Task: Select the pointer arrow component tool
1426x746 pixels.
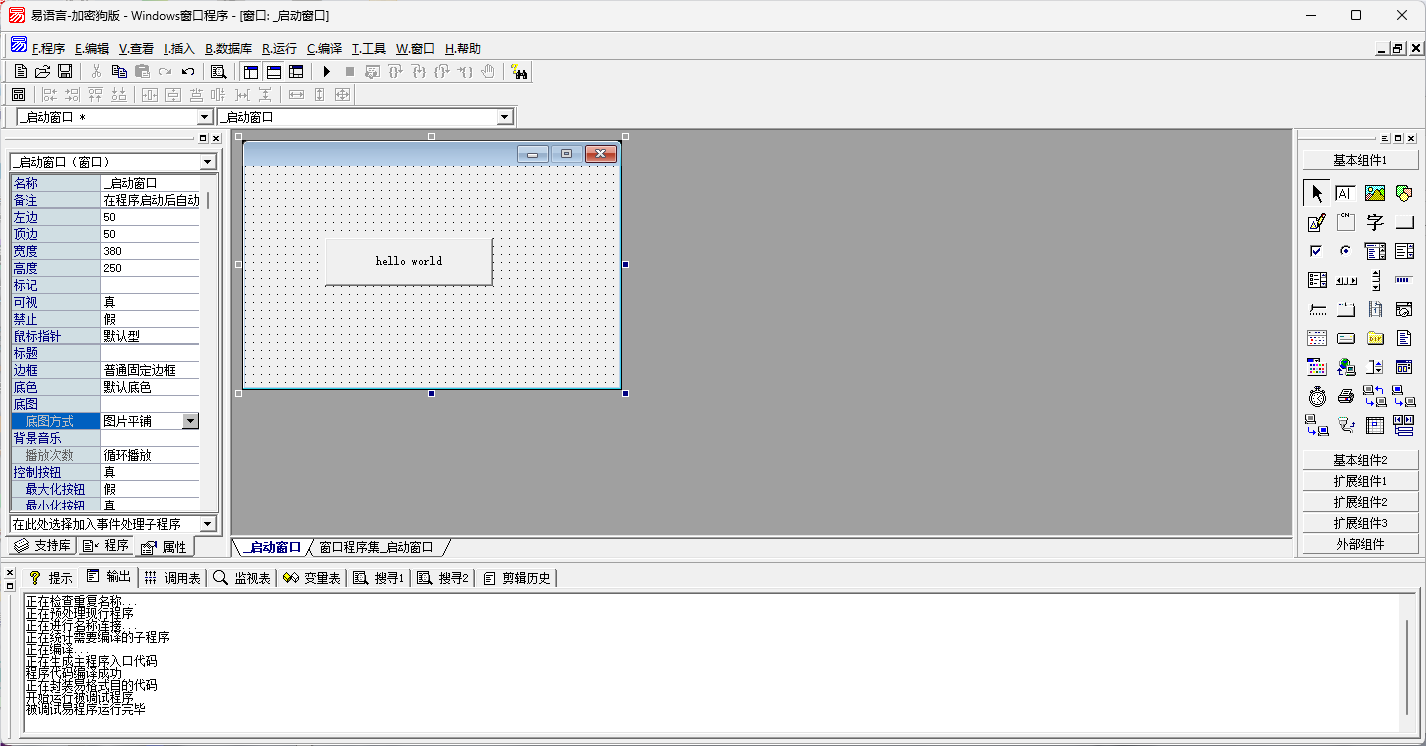Action: [1317, 193]
